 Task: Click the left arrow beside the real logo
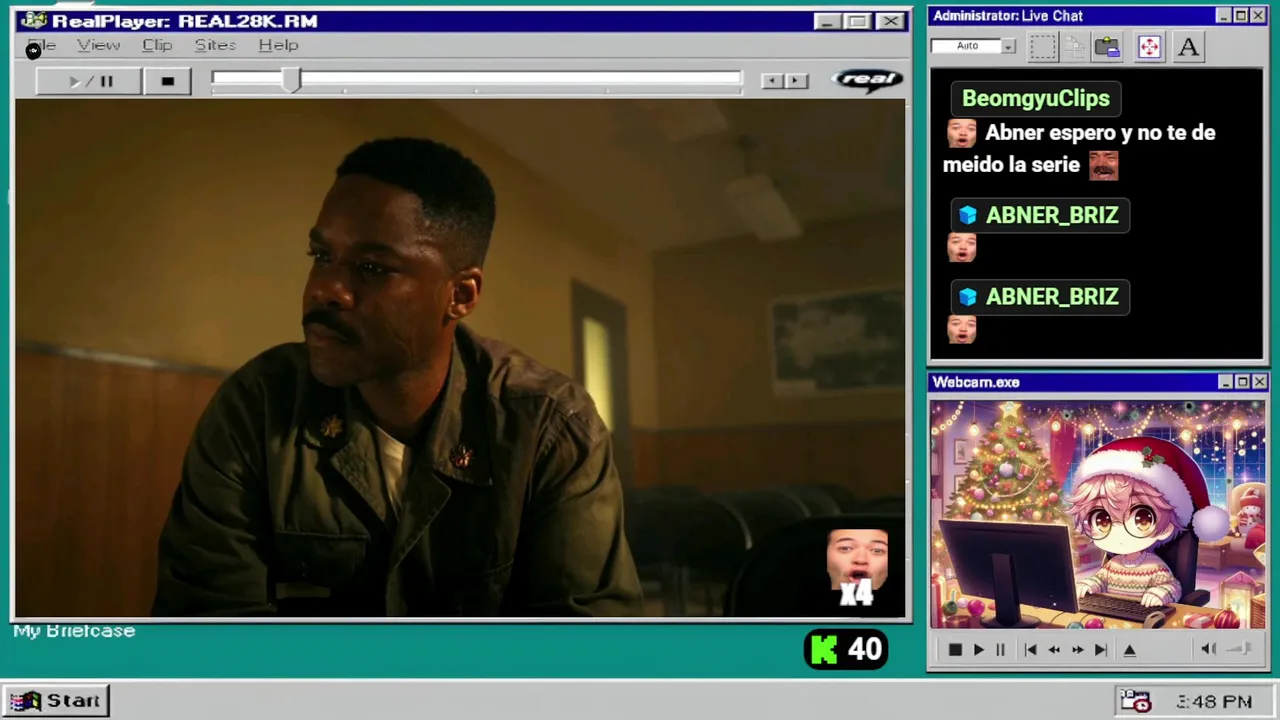[771, 81]
